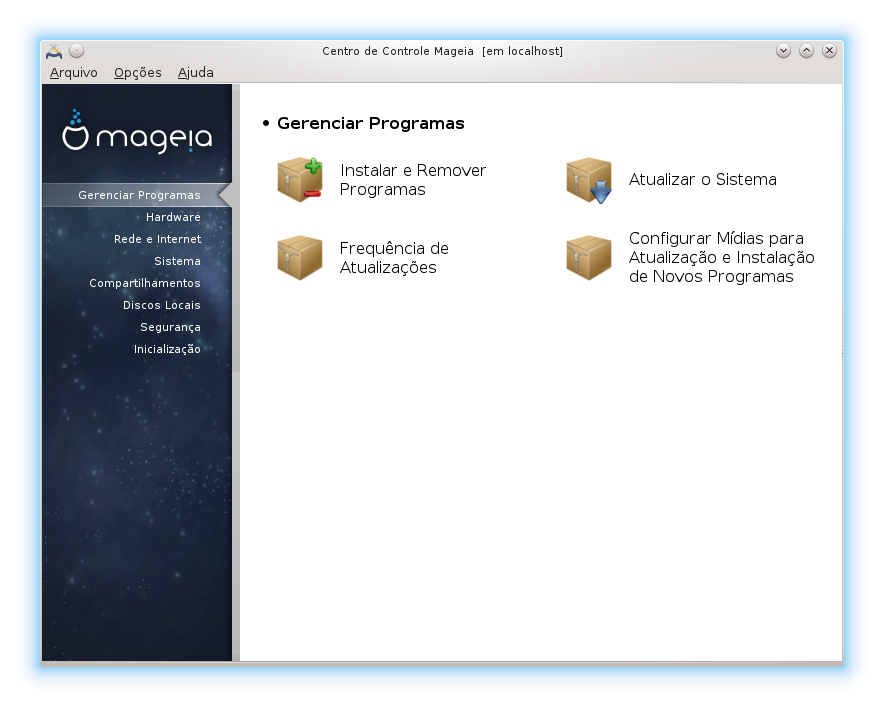Click the app icon in the title bar
This screenshot has height=707, width=884.
coord(54,51)
